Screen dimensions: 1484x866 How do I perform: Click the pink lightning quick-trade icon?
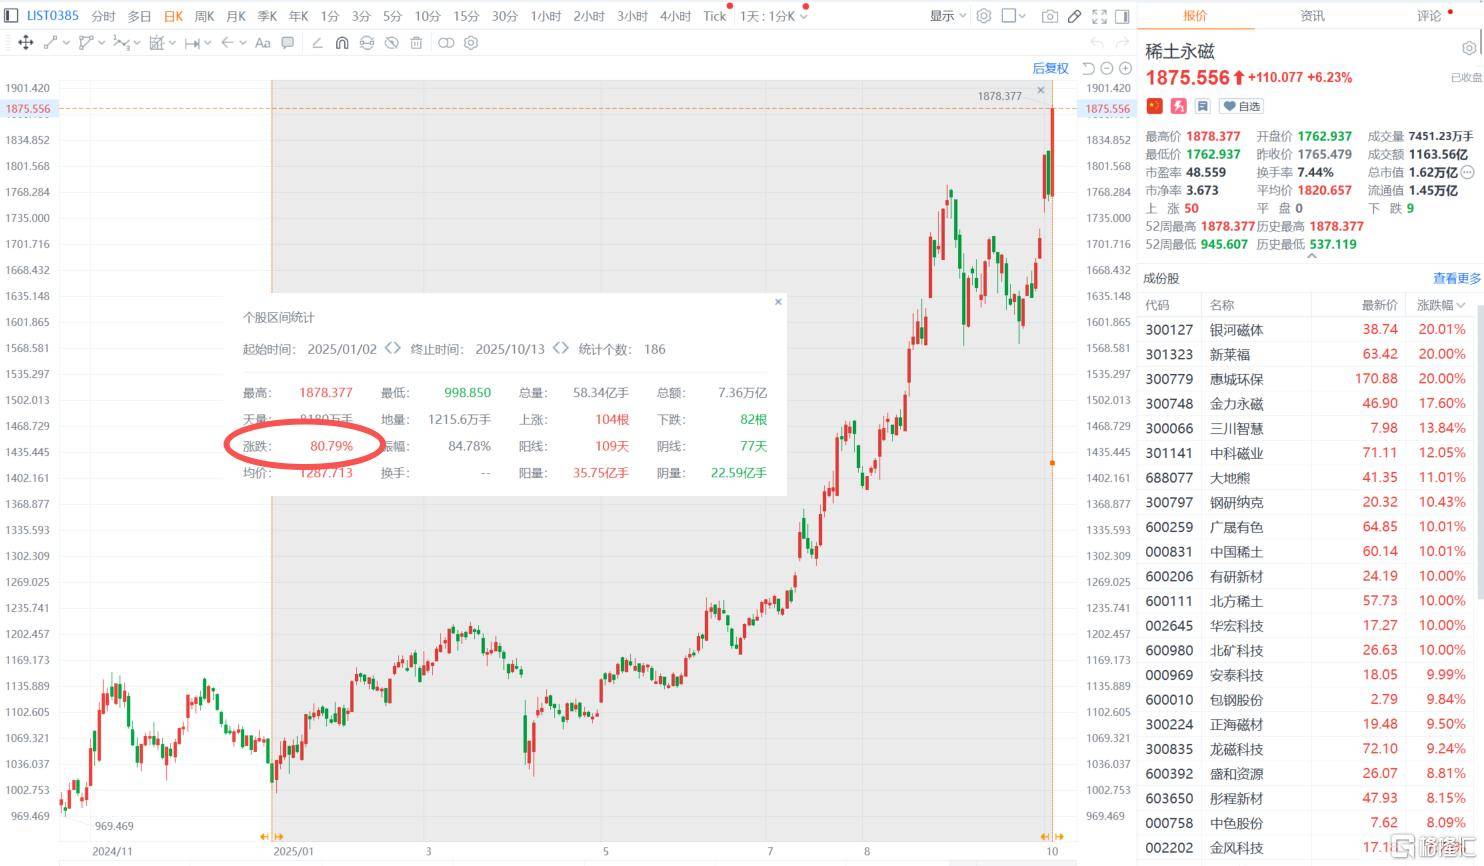coord(1179,106)
